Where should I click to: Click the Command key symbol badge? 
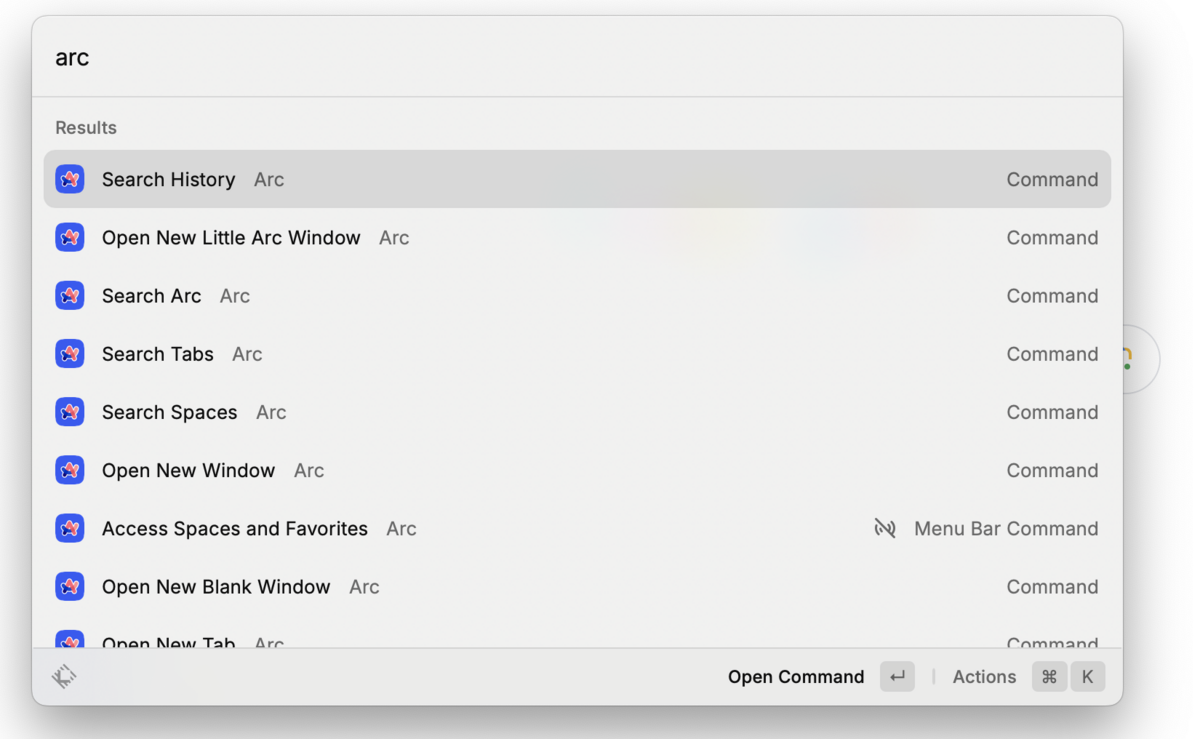(x=1049, y=677)
